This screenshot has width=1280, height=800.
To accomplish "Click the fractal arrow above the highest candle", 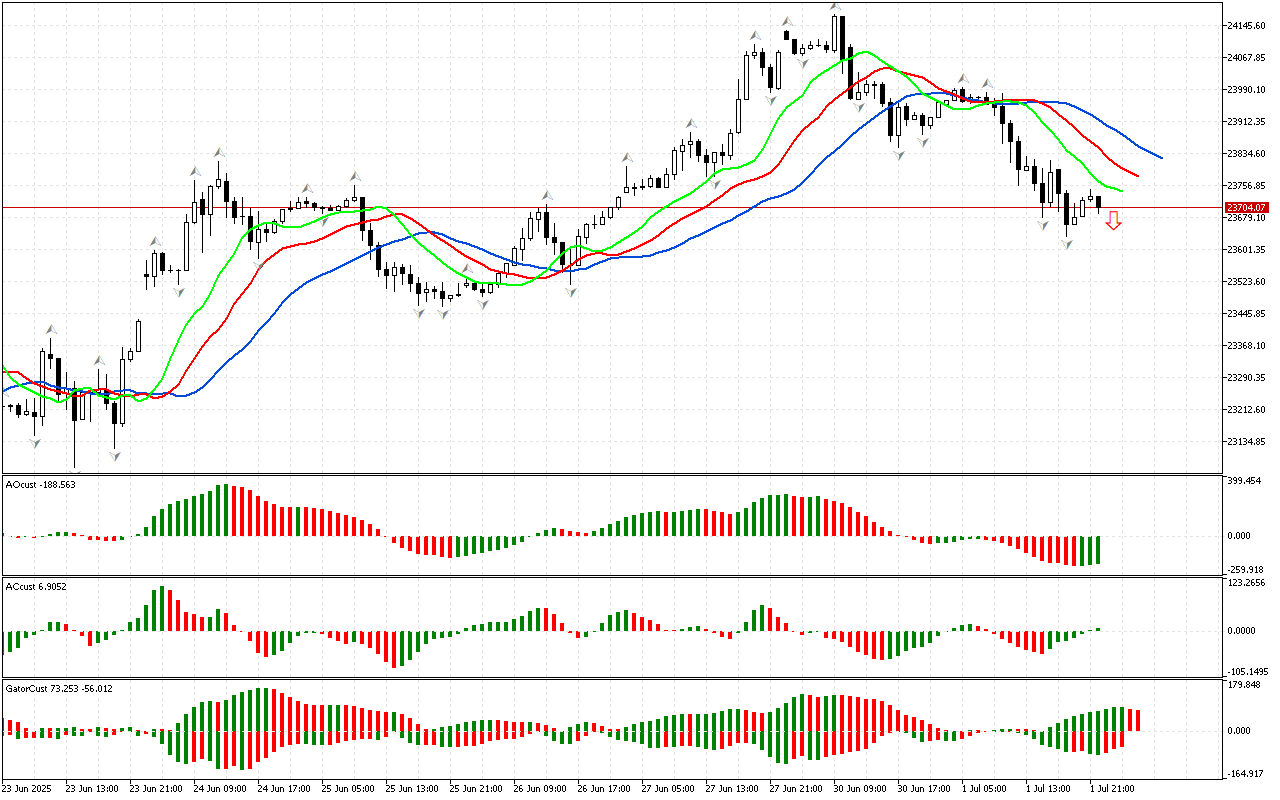I will click(x=835, y=8).
